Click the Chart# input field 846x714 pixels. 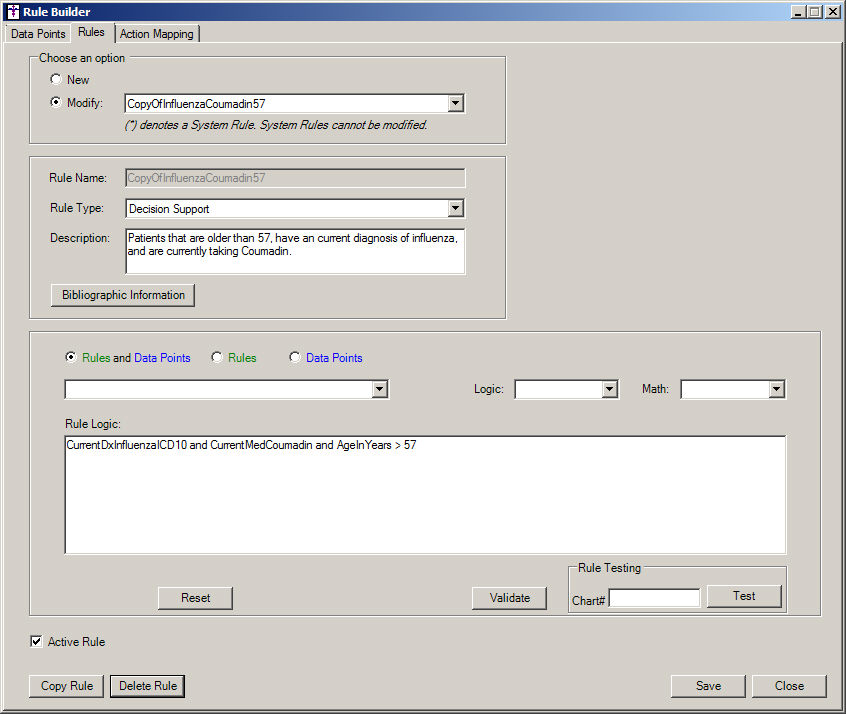coord(655,598)
